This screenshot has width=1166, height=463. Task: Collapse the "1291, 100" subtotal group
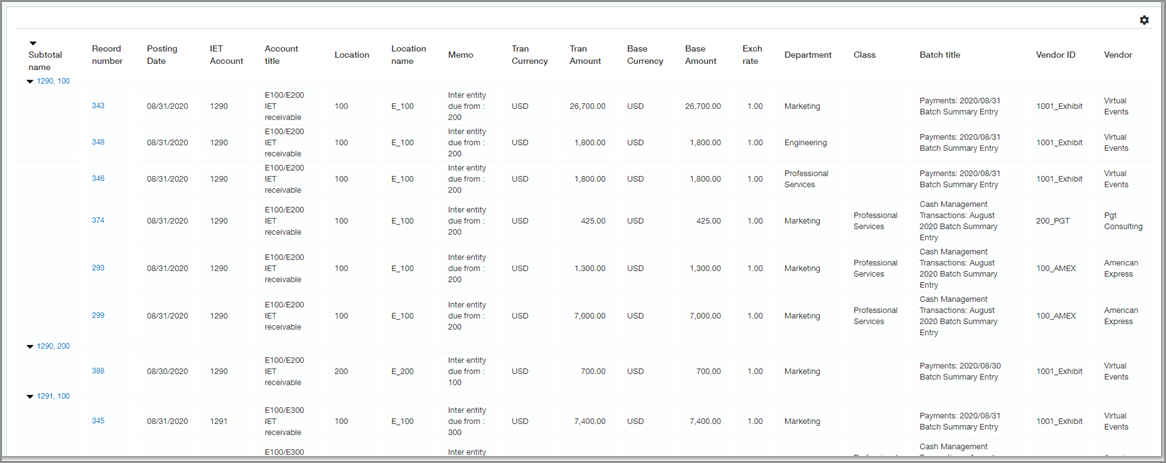pos(30,396)
